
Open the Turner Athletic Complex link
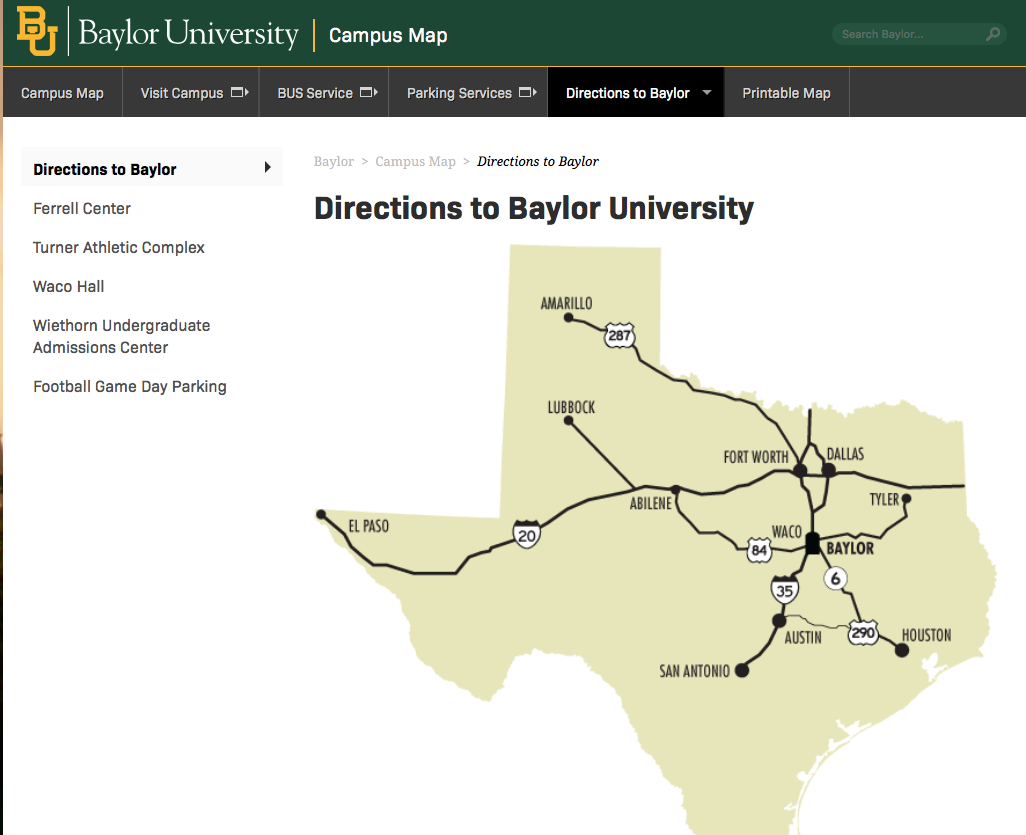[118, 247]
